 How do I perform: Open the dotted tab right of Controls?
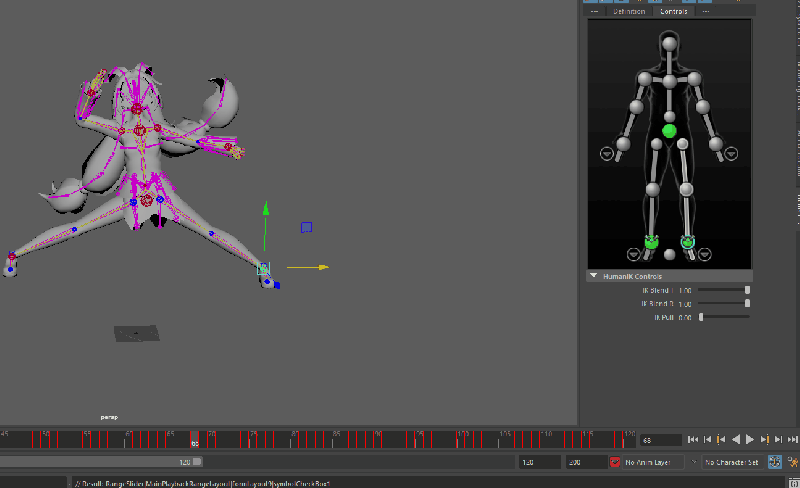tap(706, 11)
